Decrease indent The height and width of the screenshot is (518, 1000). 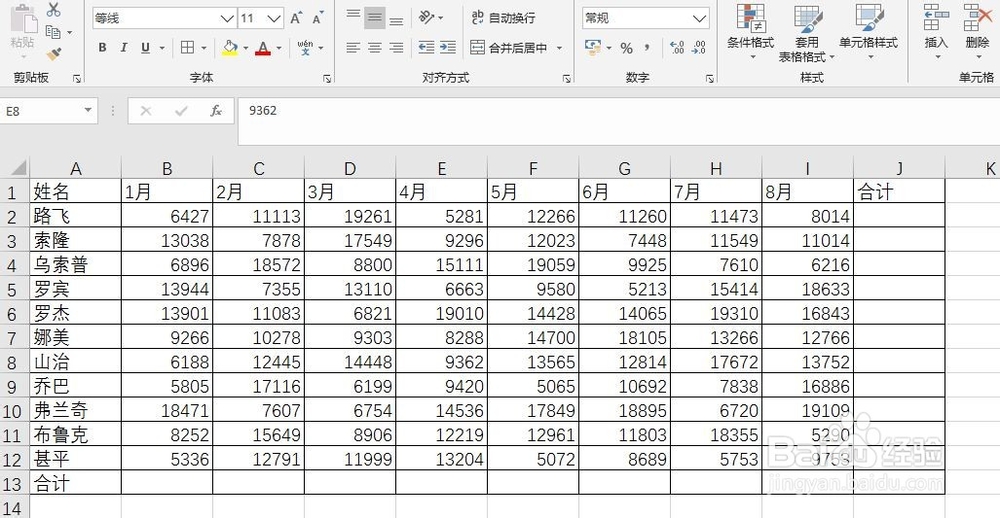(426, 47)
